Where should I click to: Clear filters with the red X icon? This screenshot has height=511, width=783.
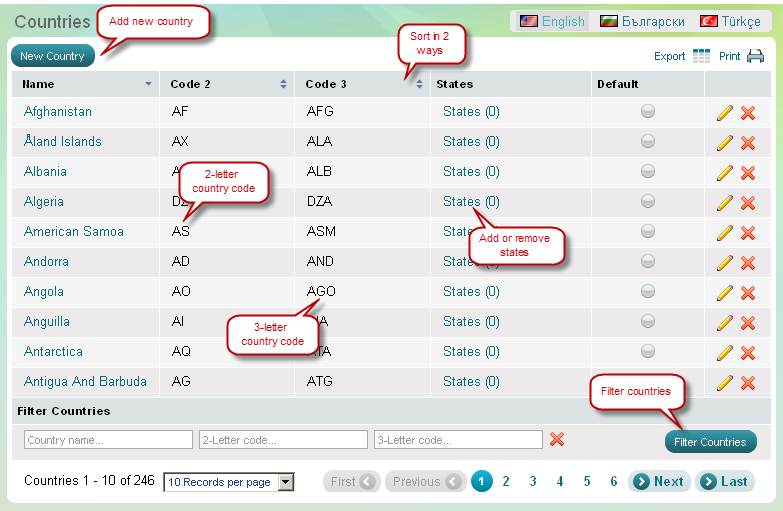(x=557, y=439)
